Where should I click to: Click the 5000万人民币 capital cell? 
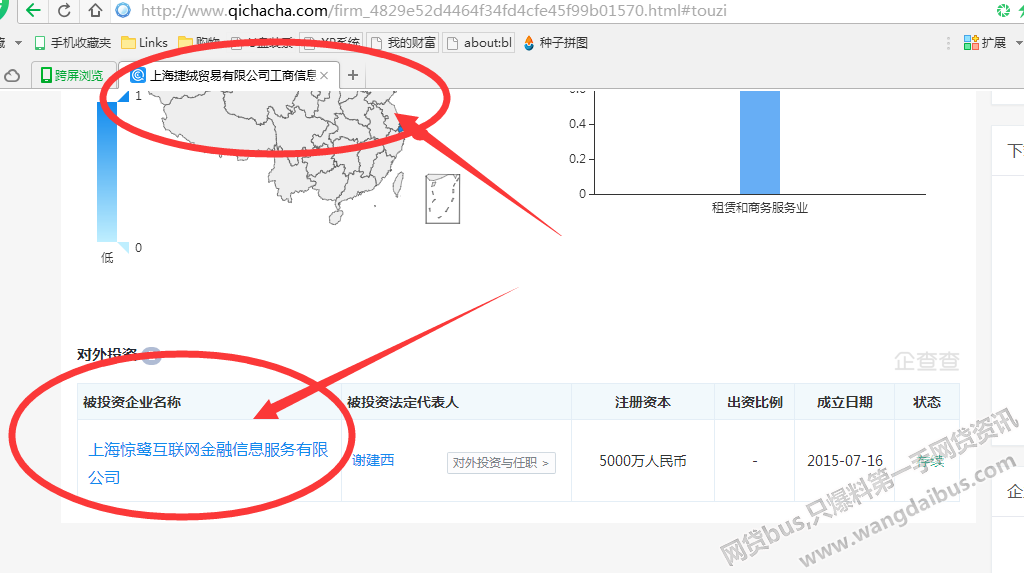[643, 461]
